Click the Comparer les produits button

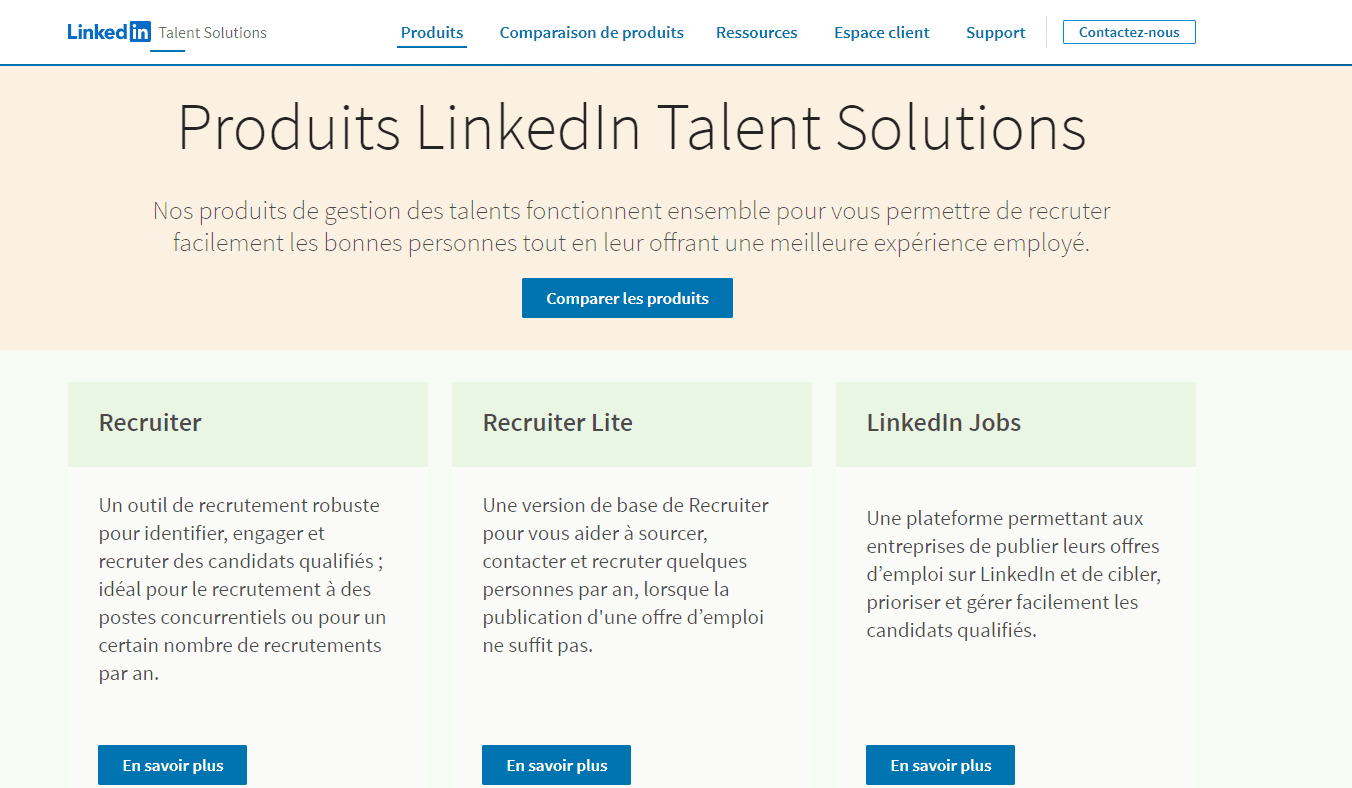pyautogui.click(x=627, y=298)
